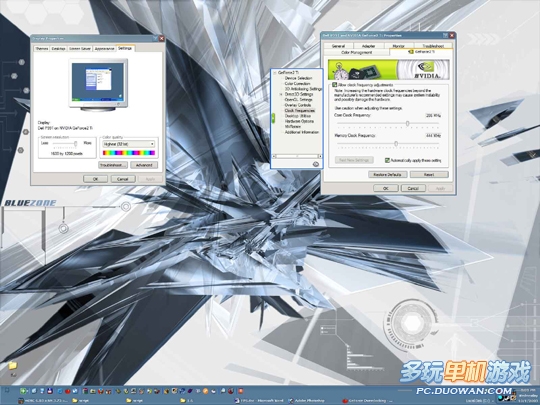Click the Restore Defaults button
Screen dimensions: 540x405
coord(387,175)
